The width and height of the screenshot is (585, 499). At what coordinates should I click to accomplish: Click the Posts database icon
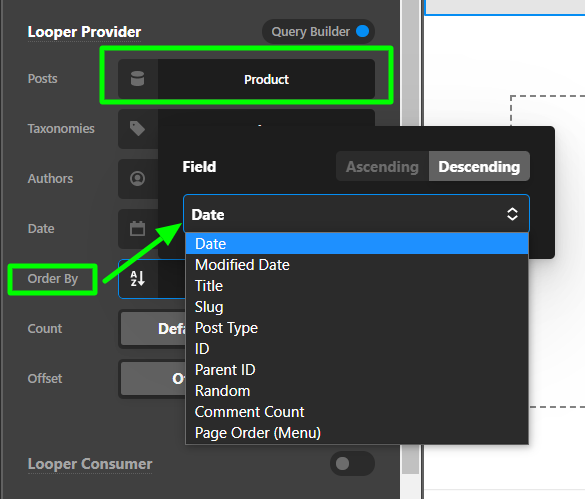(137, 79)
